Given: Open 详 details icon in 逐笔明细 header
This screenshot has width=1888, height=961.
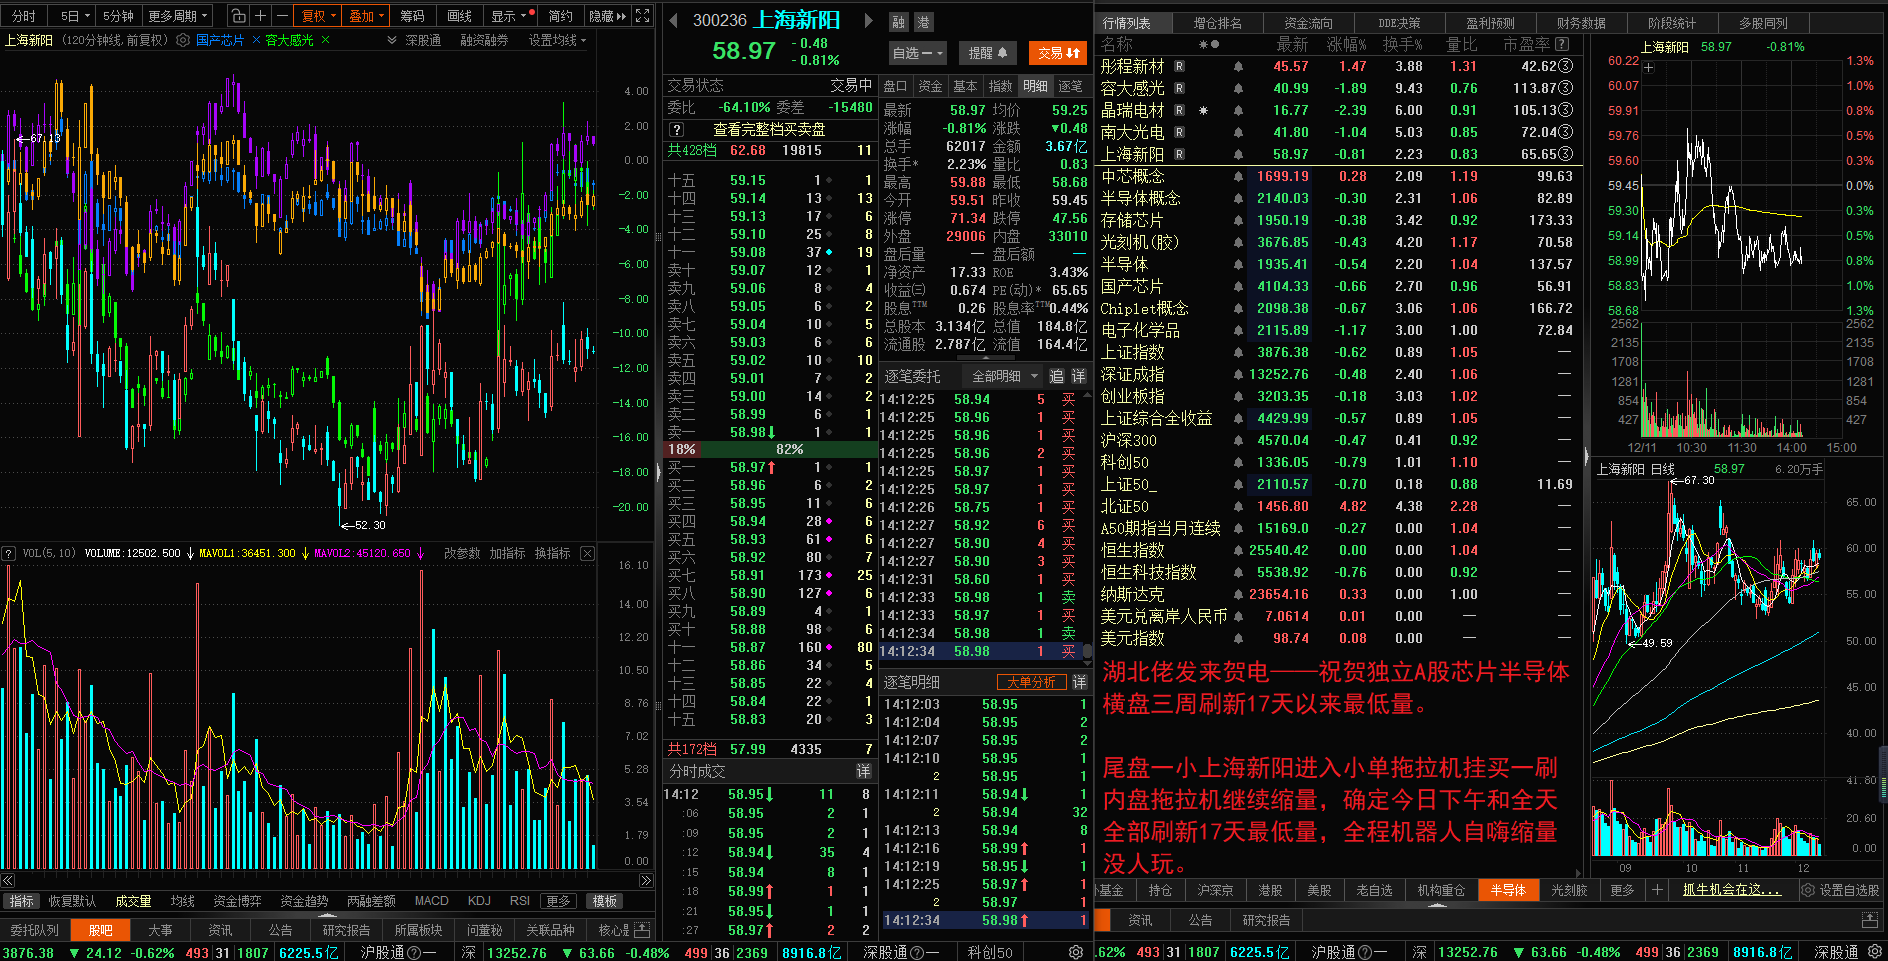Looking at the screenshot, I should pyautogui.click(x=1079, y=682).
